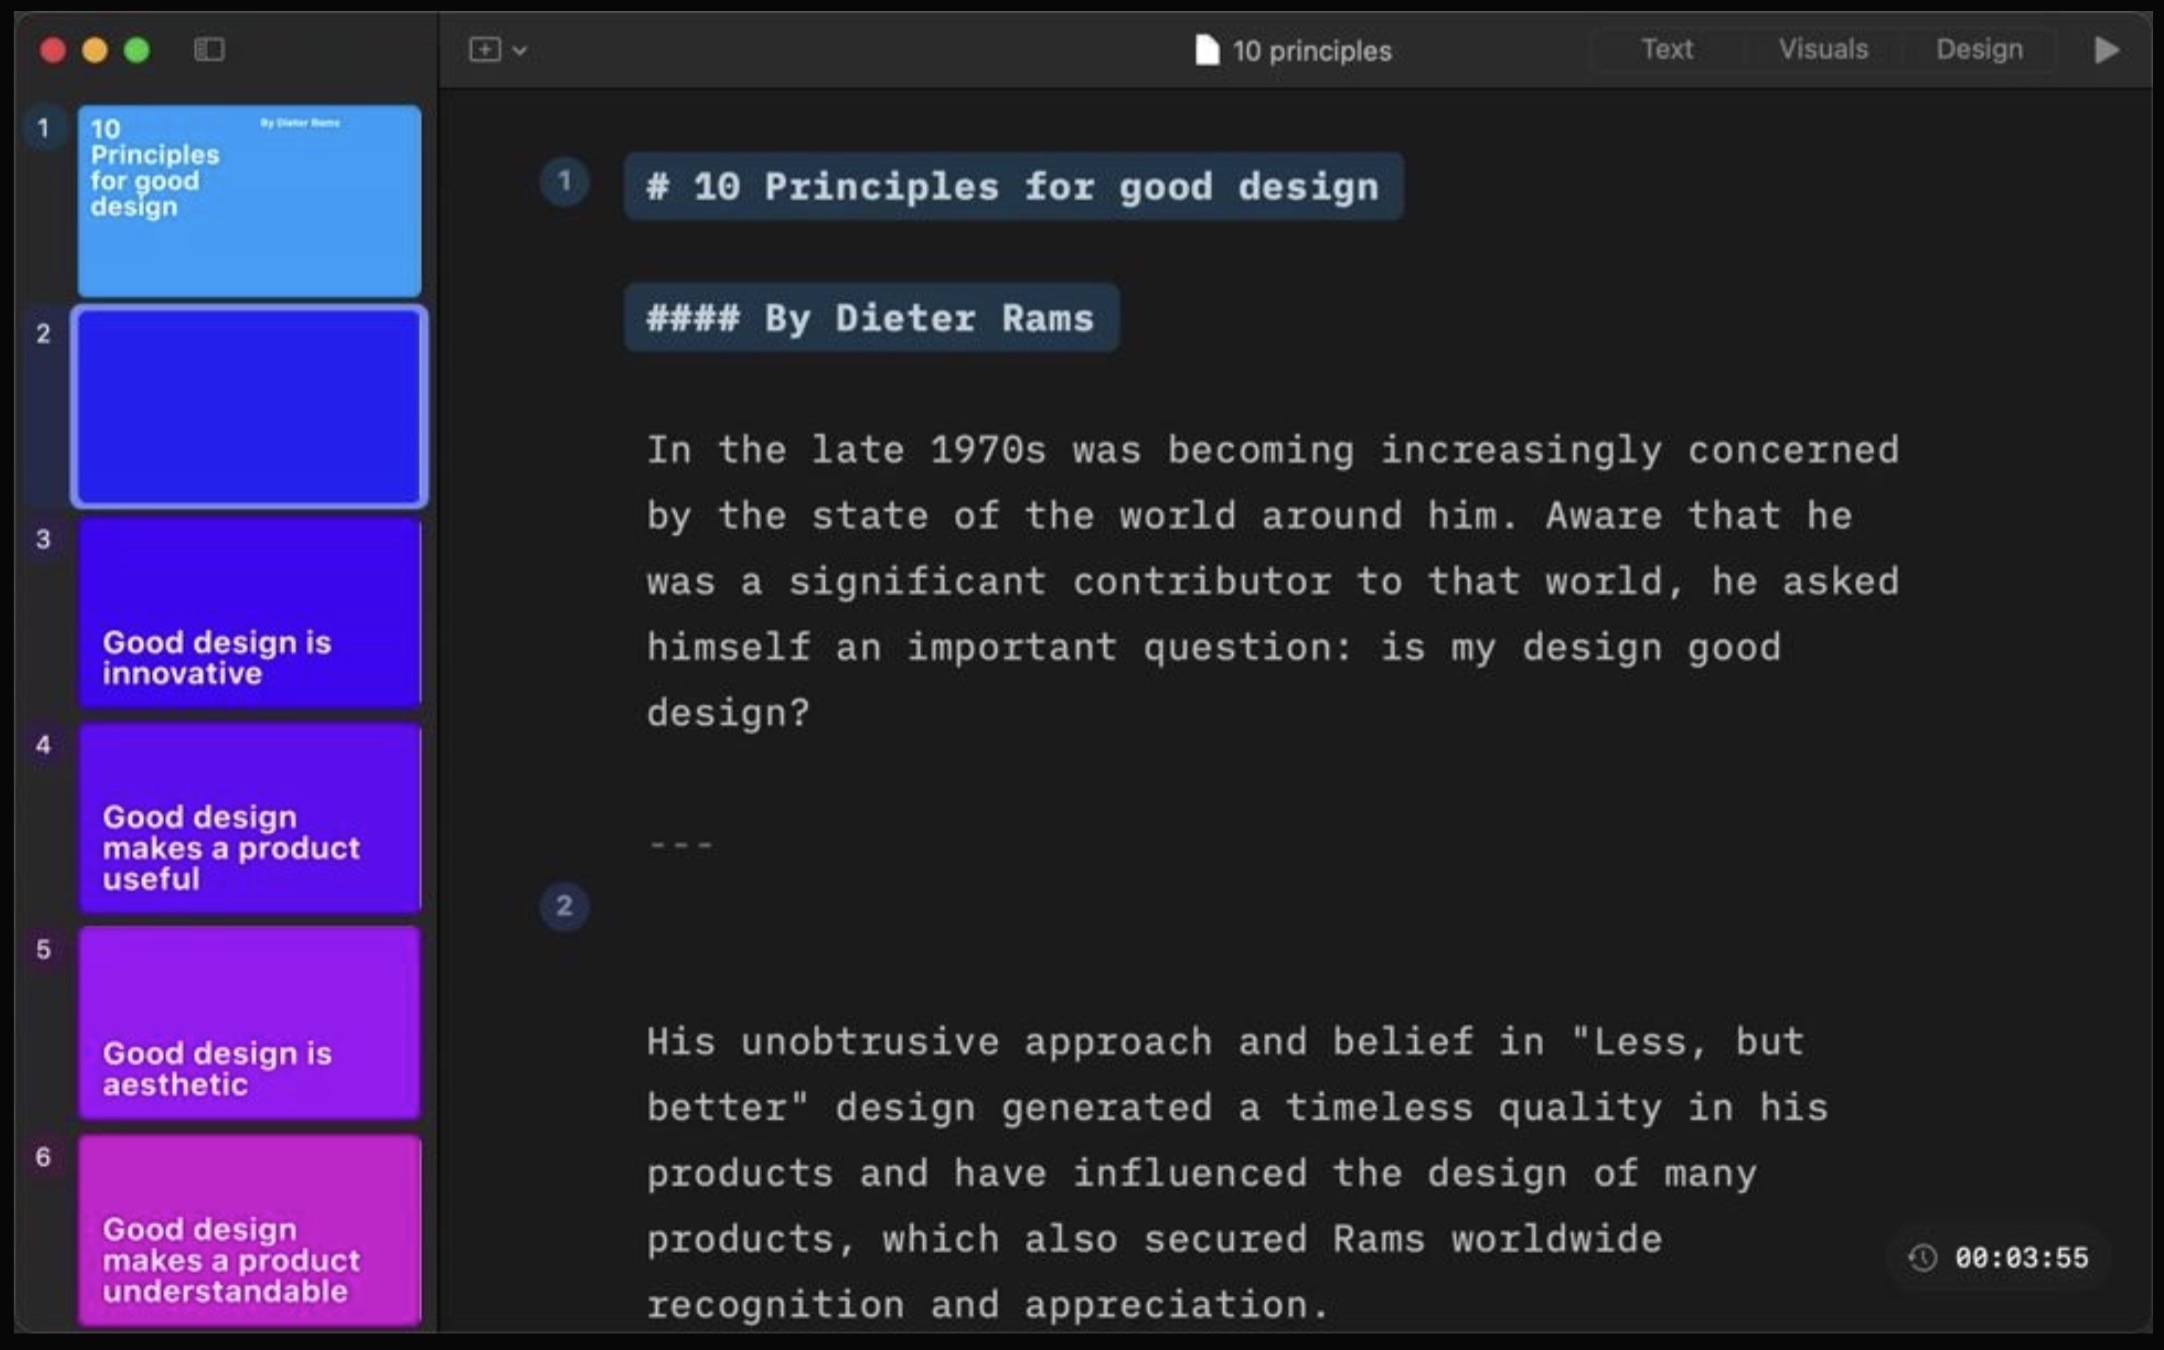
Task: Switch to the Text tab
Action: click(x=1666, y=49)
